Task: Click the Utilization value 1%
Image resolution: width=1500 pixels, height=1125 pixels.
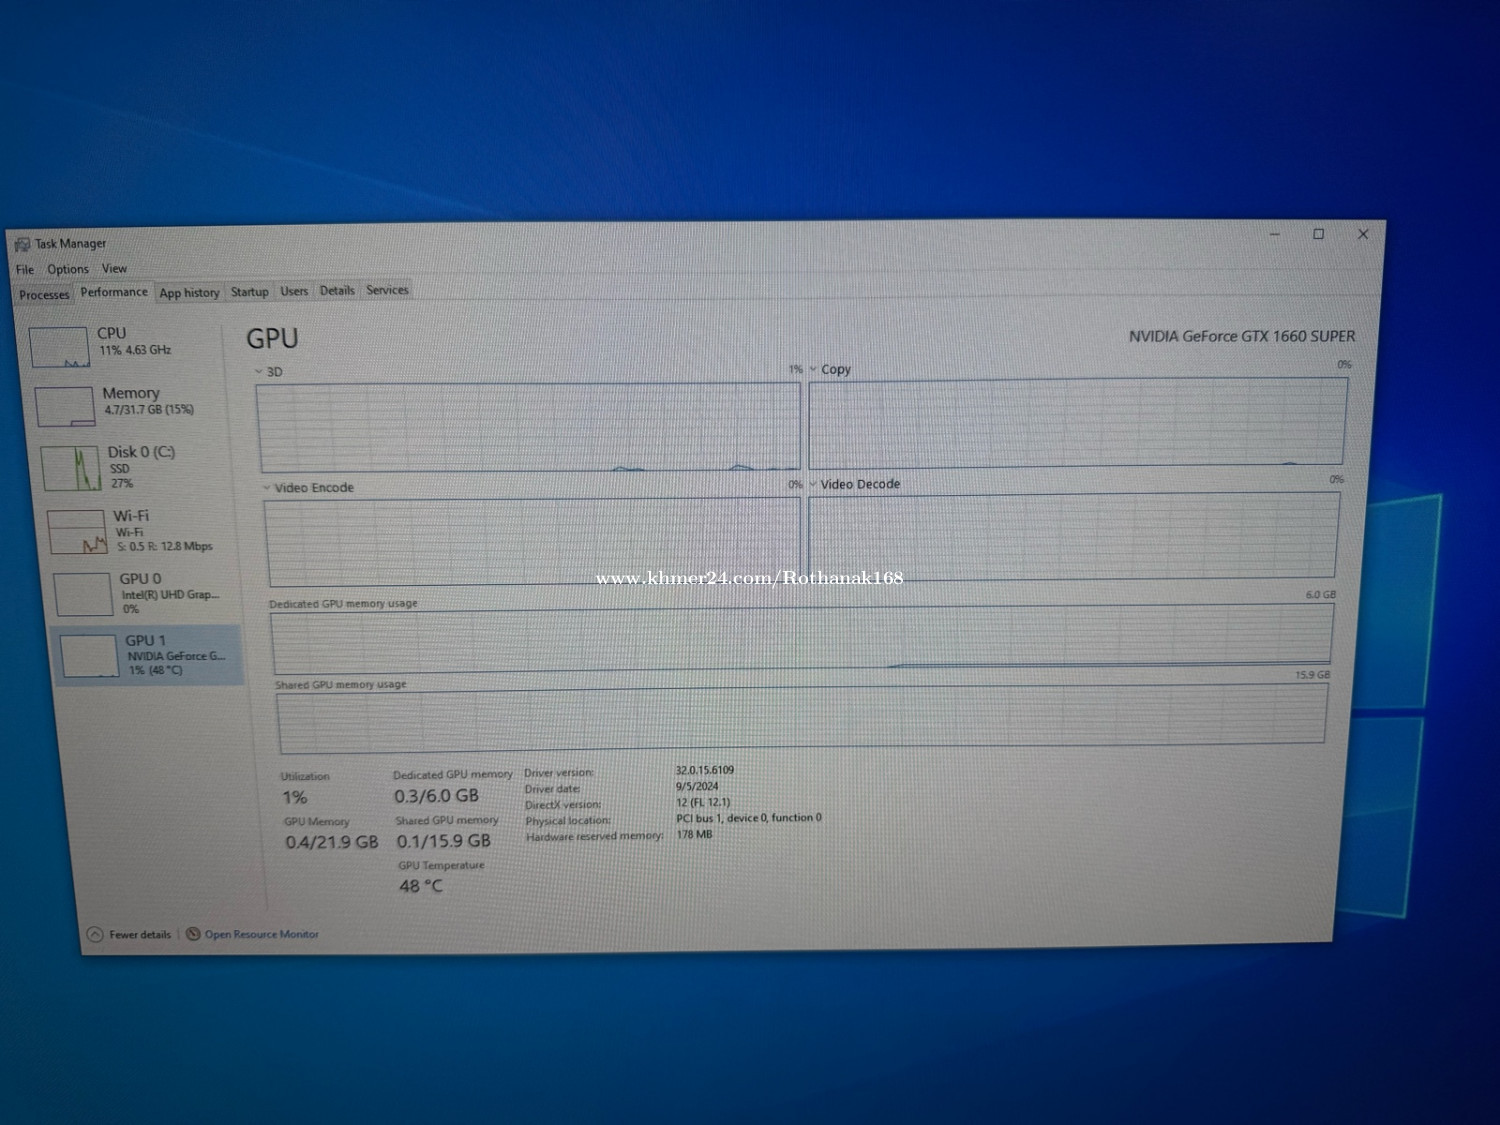Action: [295, 798]
